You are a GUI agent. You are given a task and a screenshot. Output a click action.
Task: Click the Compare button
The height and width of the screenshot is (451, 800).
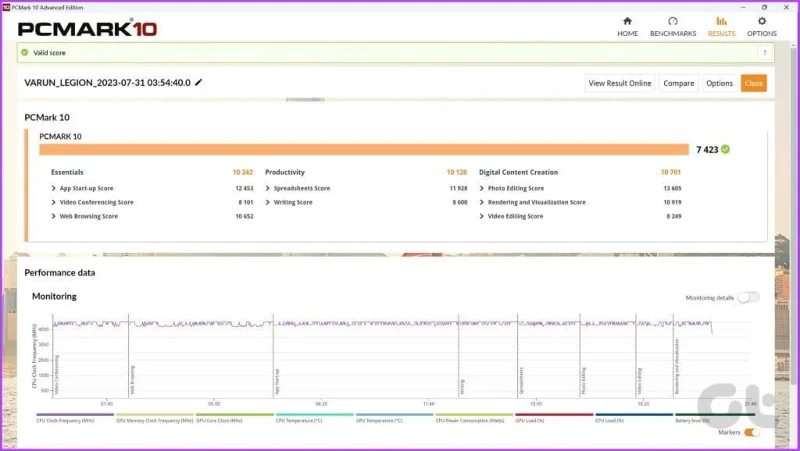click(678, 83)
